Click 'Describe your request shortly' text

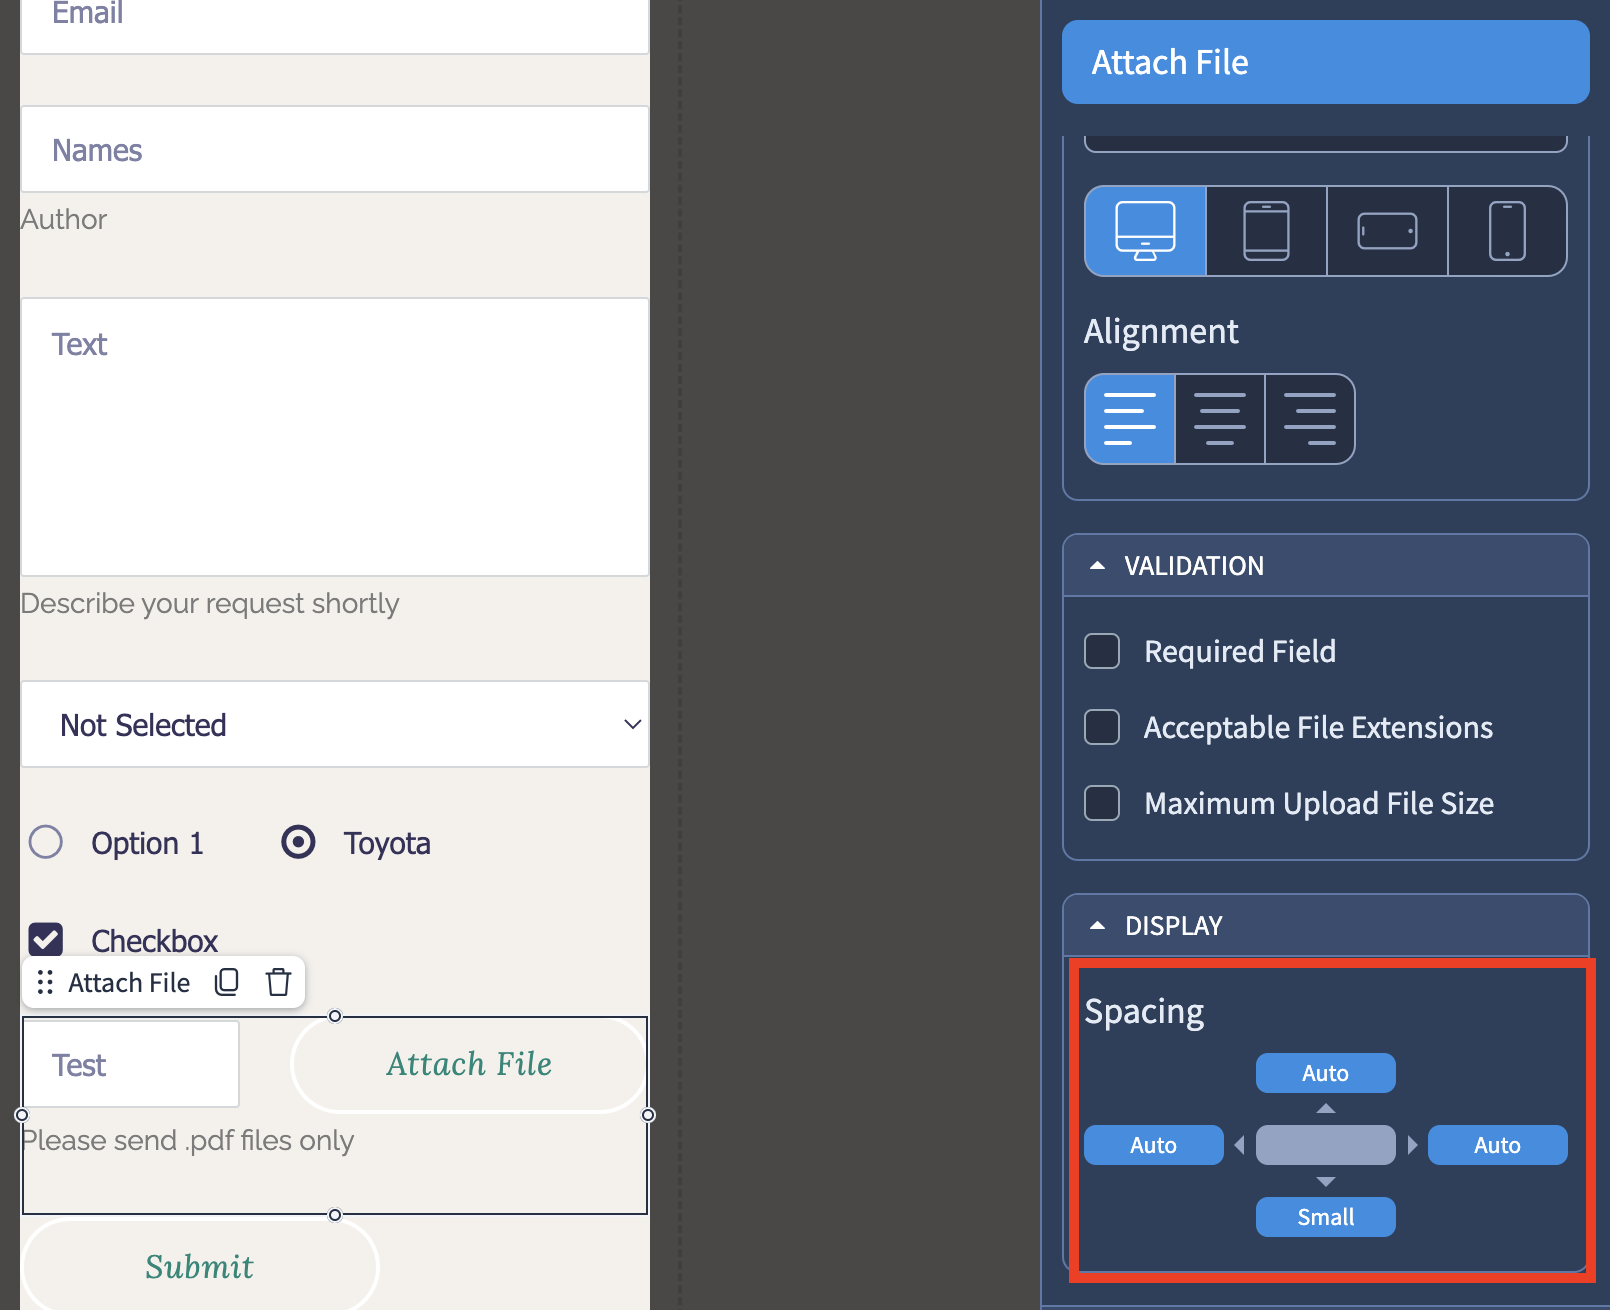(x=210, y=603)
